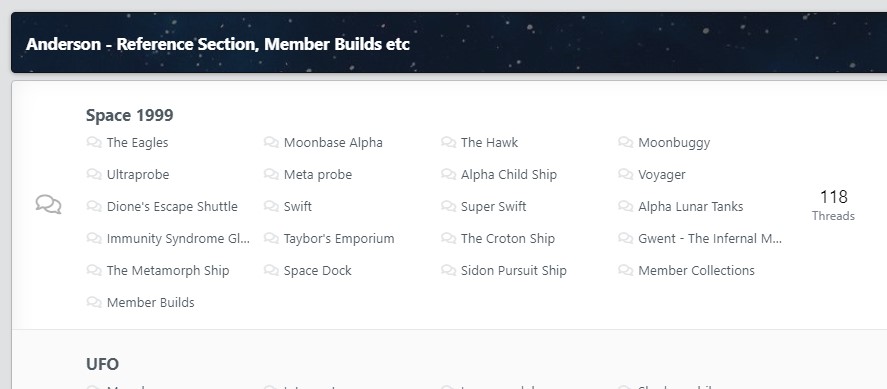Go to Dione's Escape Shuttle sub-forum
Viewport: 887px width, 389px height.
[172, 207]
